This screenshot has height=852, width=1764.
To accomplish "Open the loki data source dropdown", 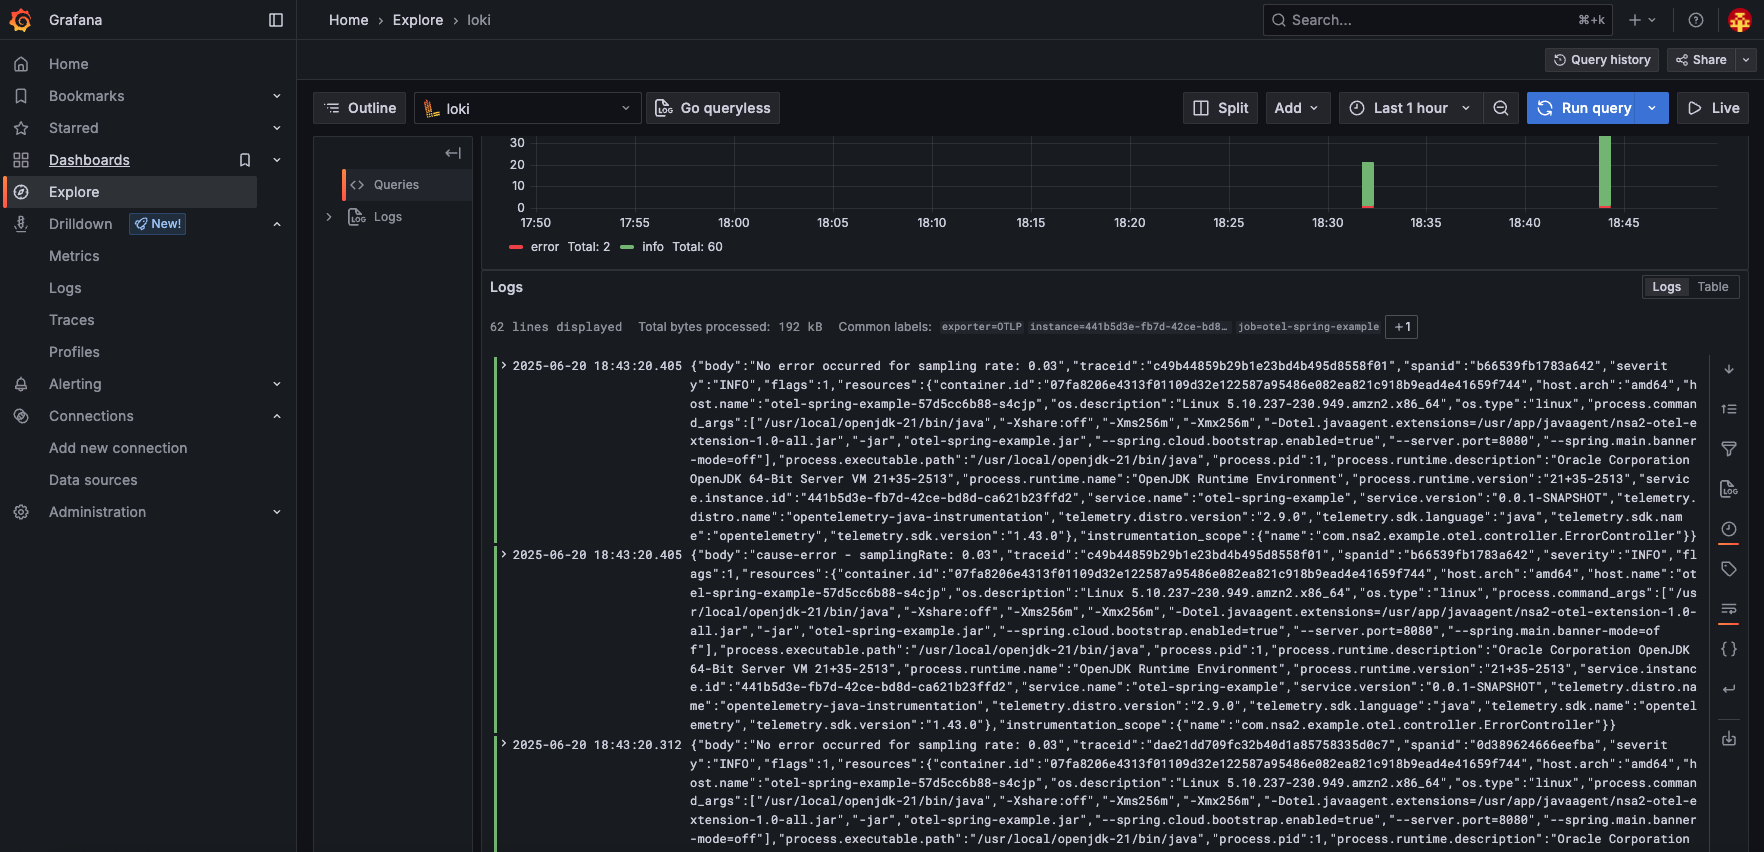I will [x=527, y=108].
